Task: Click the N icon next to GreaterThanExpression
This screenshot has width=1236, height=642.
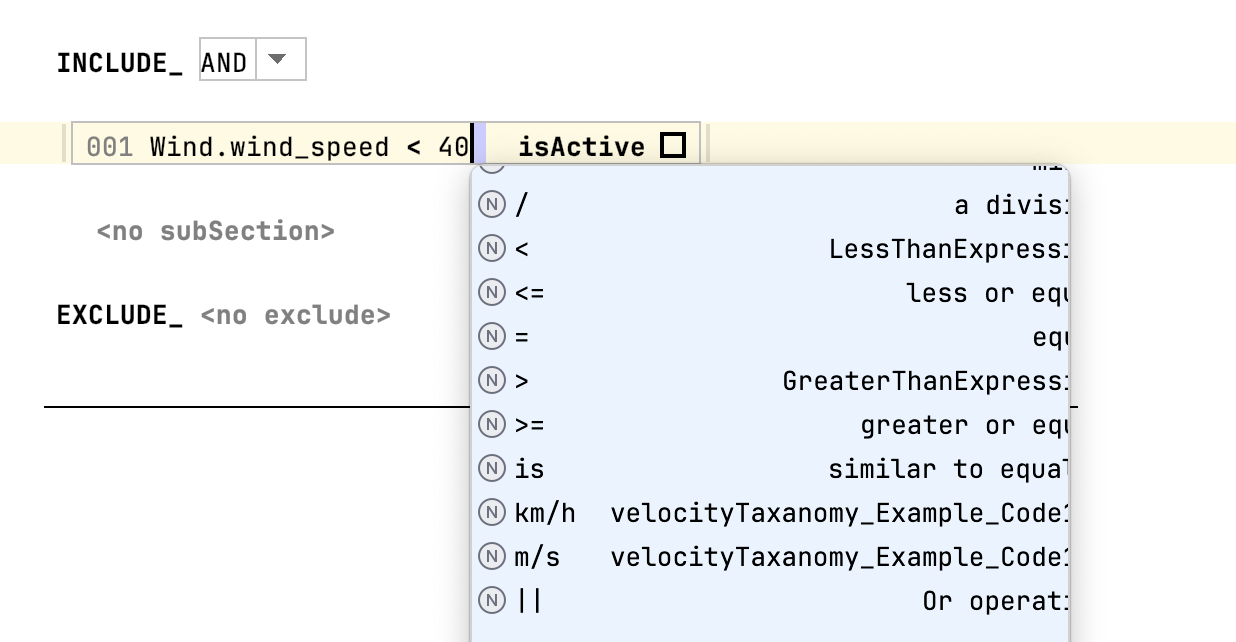Action: [x=491, y=381]
